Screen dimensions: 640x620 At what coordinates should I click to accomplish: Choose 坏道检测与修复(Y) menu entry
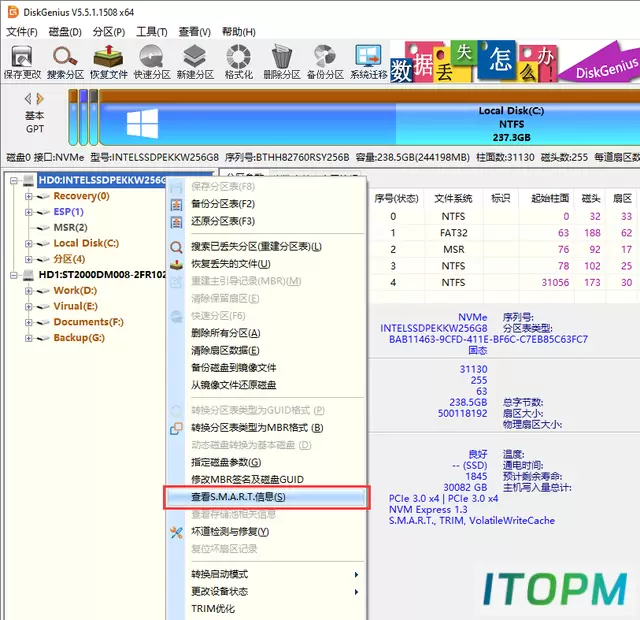click(230, 532)
